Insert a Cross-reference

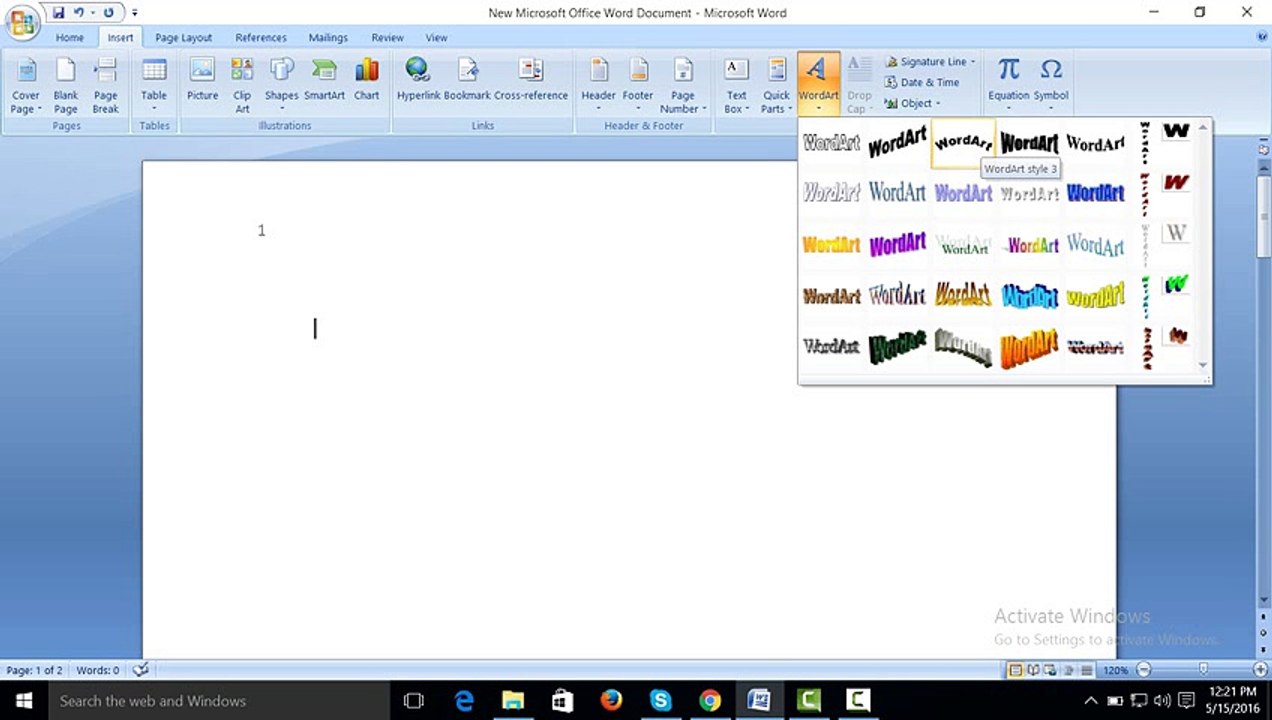tap(531, 80)
